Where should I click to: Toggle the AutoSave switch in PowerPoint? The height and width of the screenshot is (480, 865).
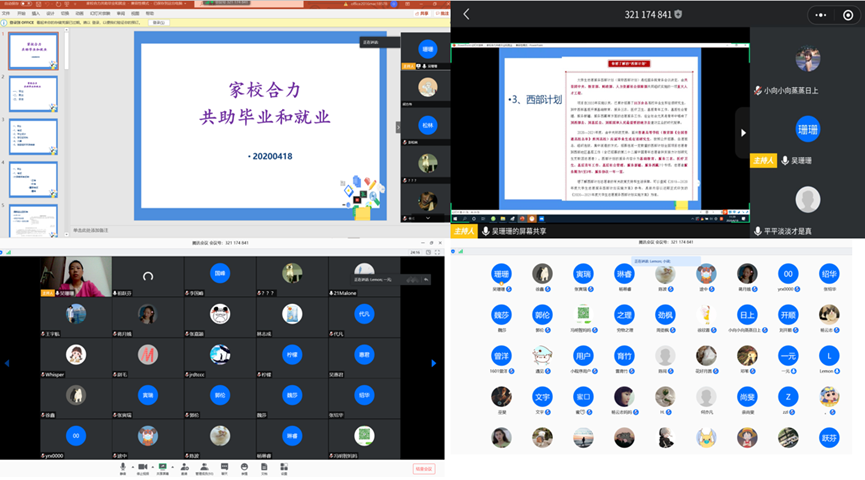point(25,3)
